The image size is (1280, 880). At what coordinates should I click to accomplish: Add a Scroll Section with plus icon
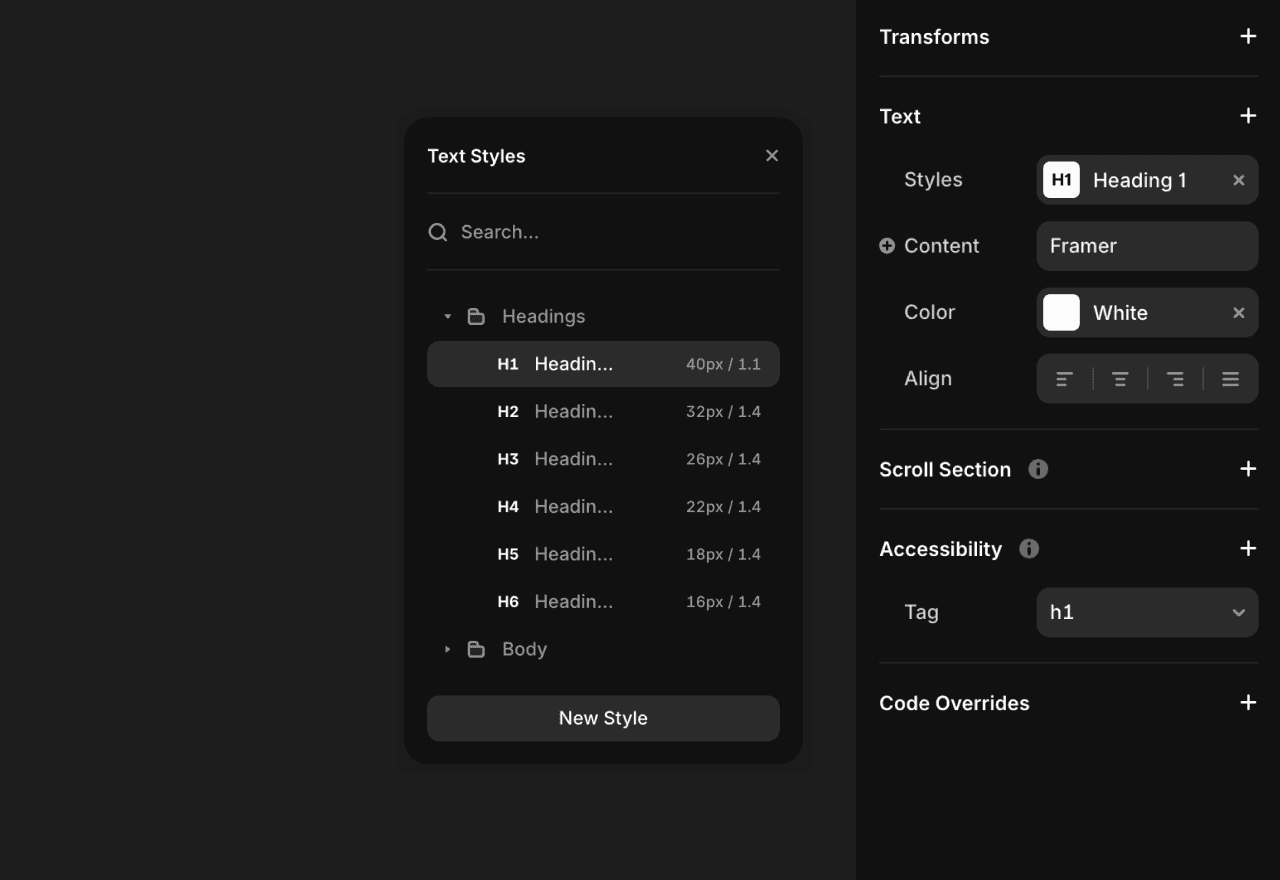coord(1248,469)
